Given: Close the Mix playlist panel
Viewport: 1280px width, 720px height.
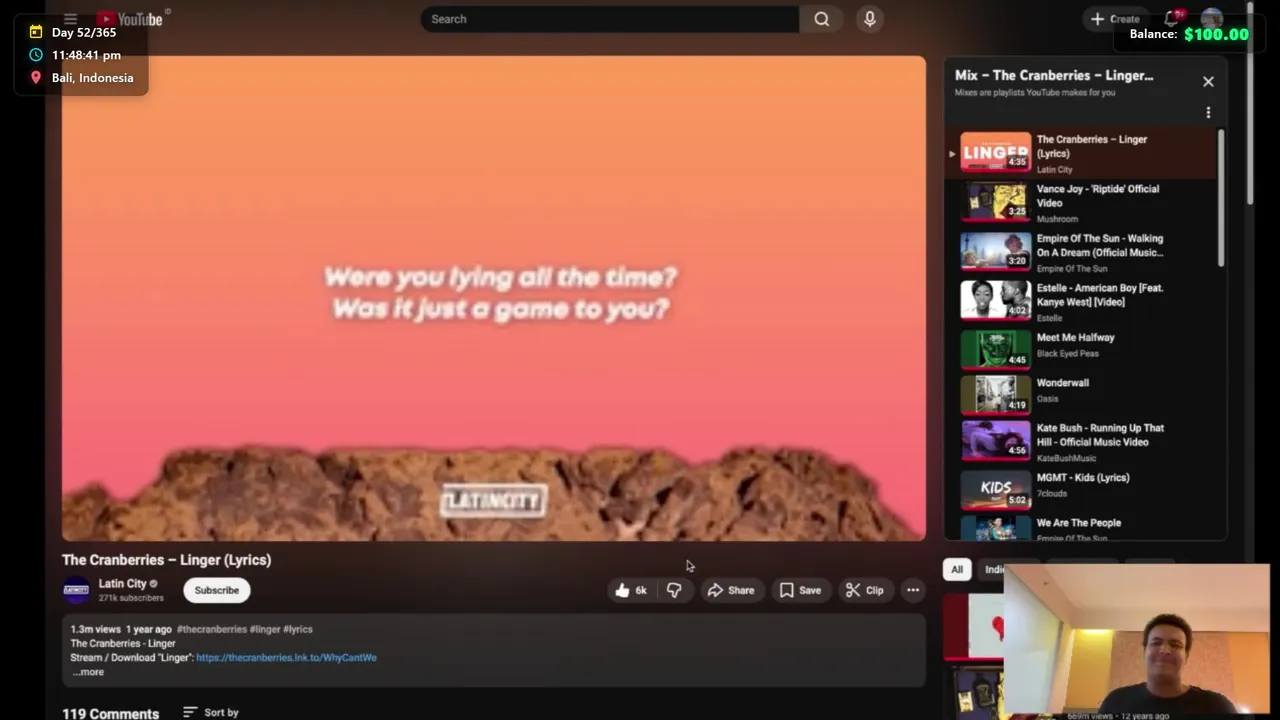Looking at the screenshot, I should [1208, 82].
